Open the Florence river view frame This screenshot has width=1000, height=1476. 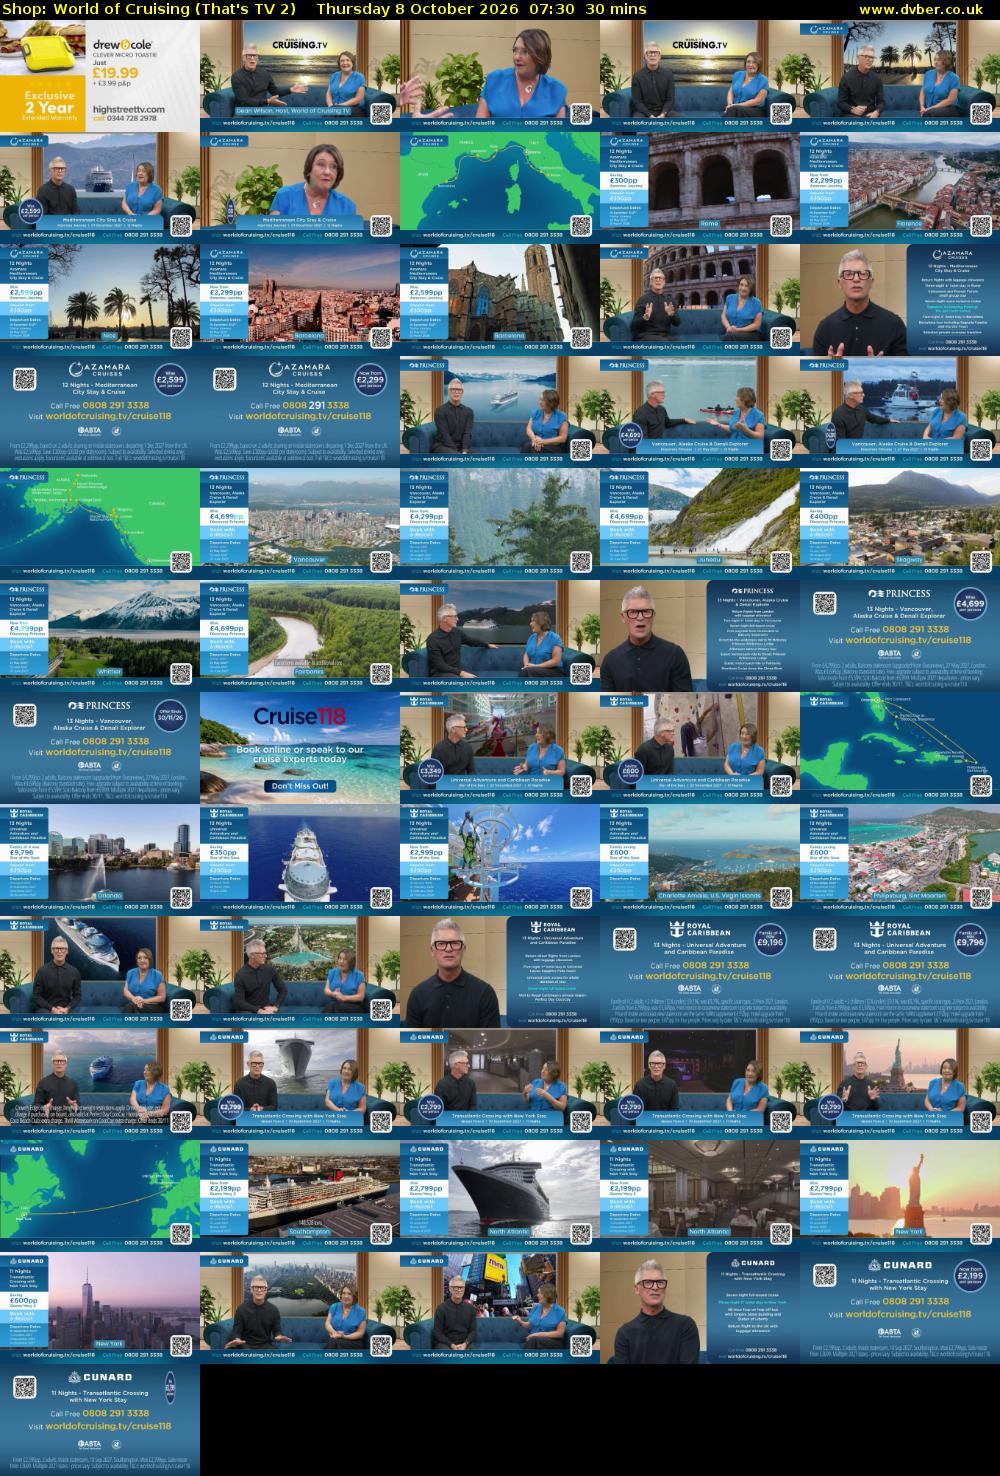click(x=900, y=188)
